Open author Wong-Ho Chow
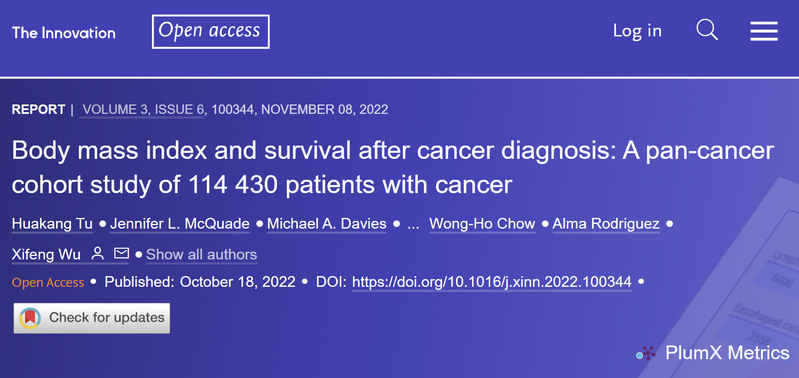Screen dimensions: 799x378 (482, 224)
